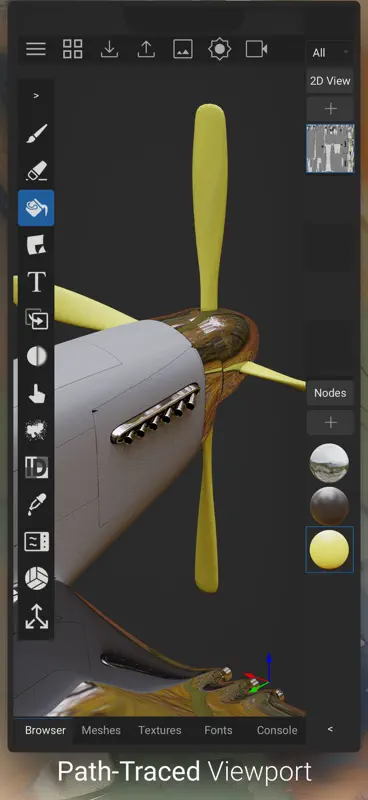The image size is (368, 800).
Task: Click the import download arrow icon
Action: tap(109, 49)
